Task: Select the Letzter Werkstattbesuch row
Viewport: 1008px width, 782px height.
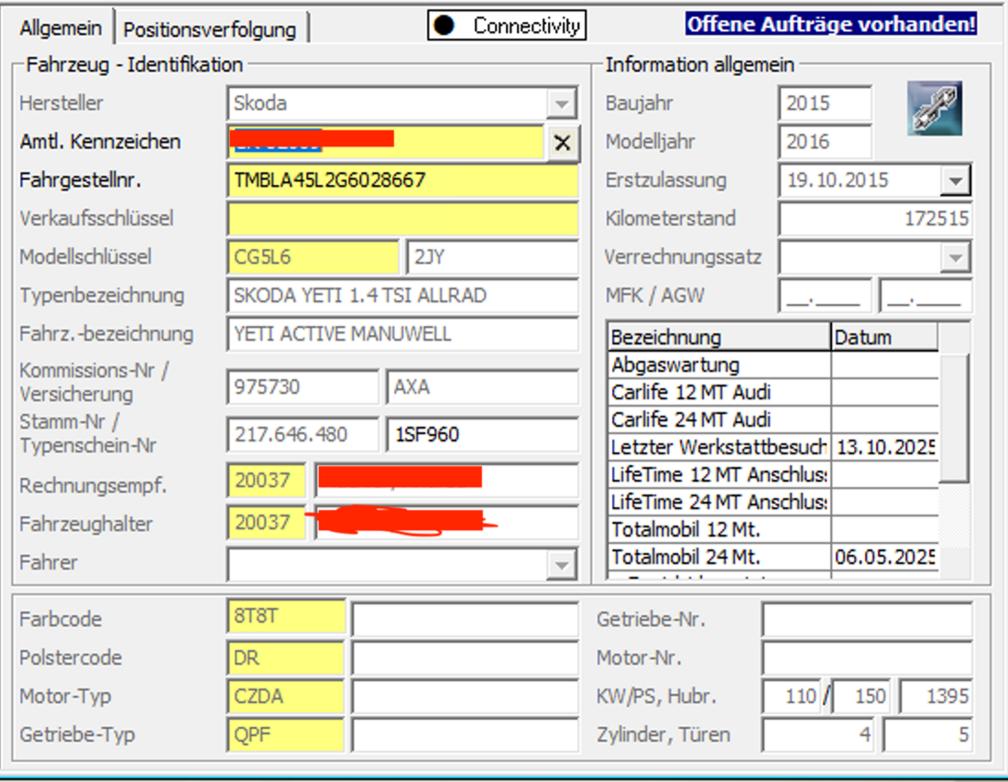Action: click(718, 447)
